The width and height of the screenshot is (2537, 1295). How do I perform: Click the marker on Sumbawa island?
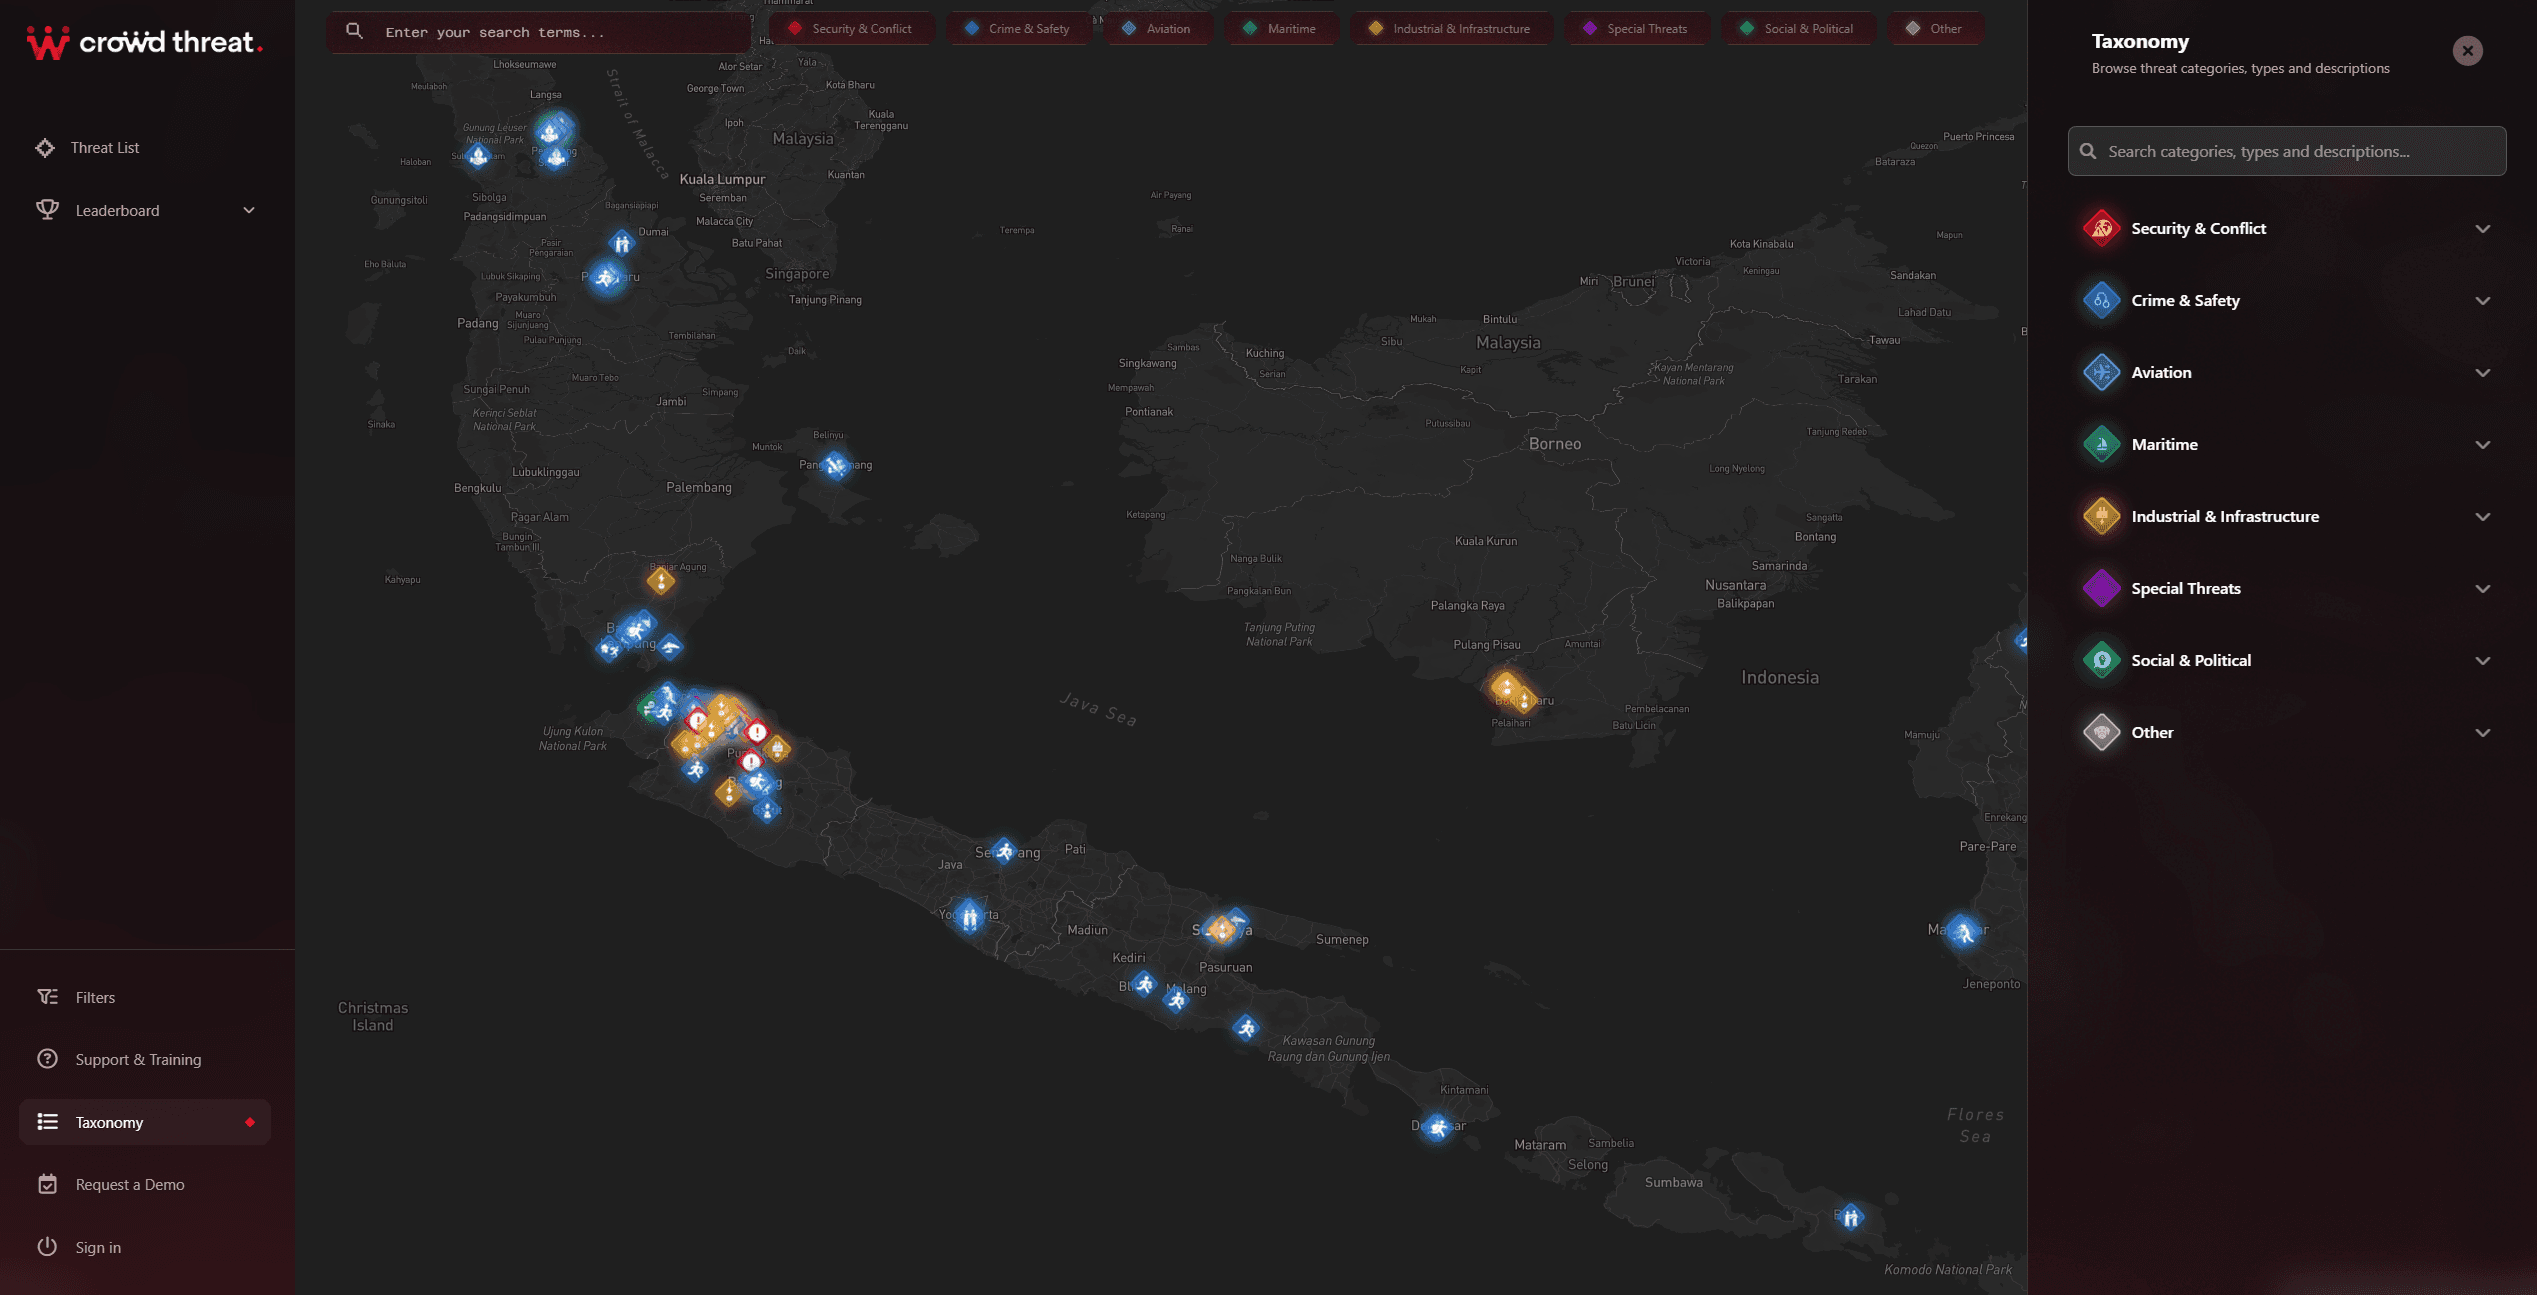[x=1851, y=1217]
